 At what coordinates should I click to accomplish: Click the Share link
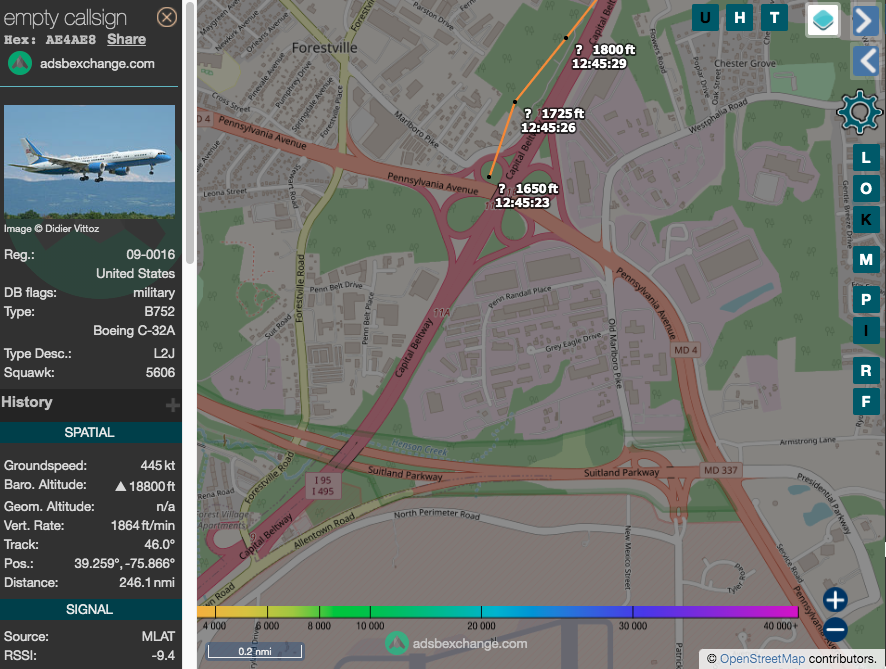click(x=127, y=40)
